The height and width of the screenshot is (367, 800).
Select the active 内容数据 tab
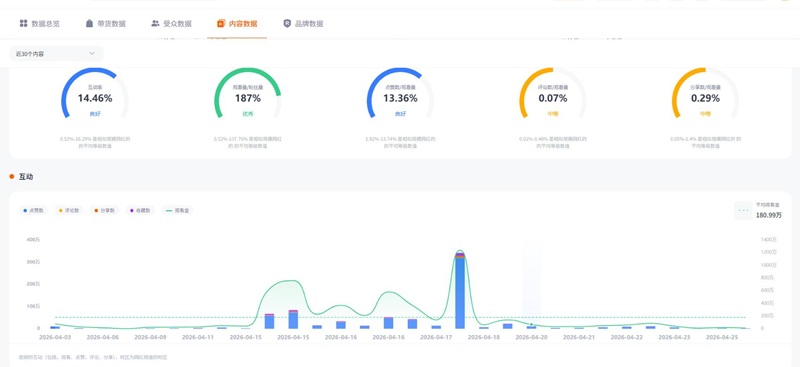(x=237, y=23)
